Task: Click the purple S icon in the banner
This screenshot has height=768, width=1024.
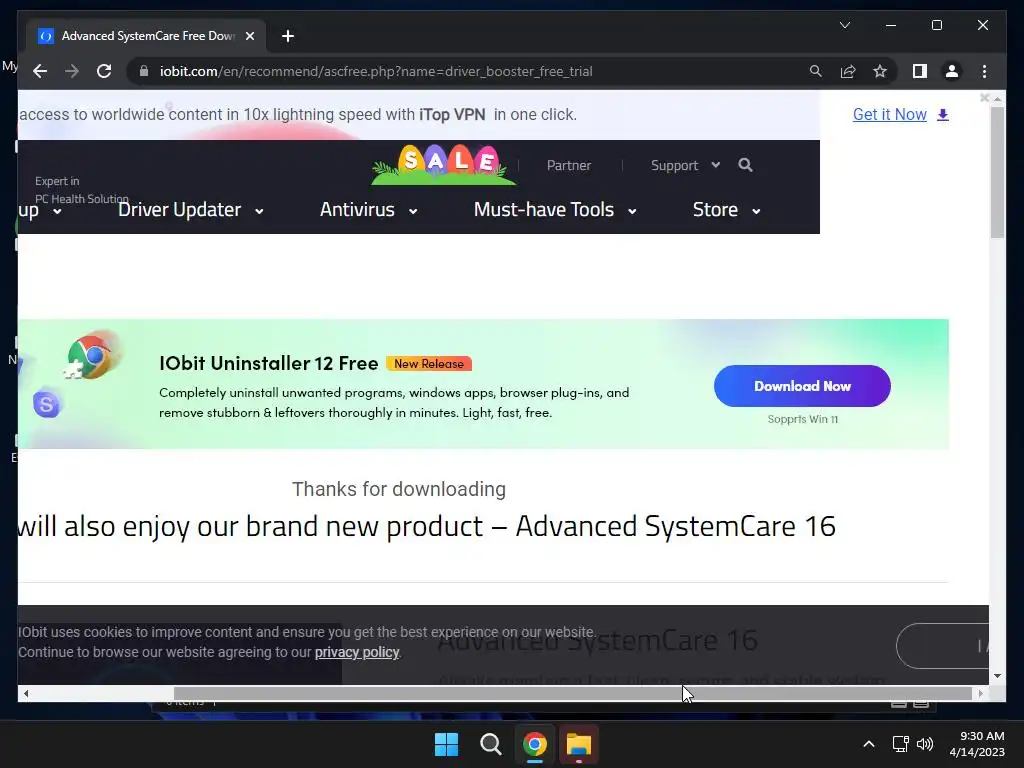Action: point(46,404)
